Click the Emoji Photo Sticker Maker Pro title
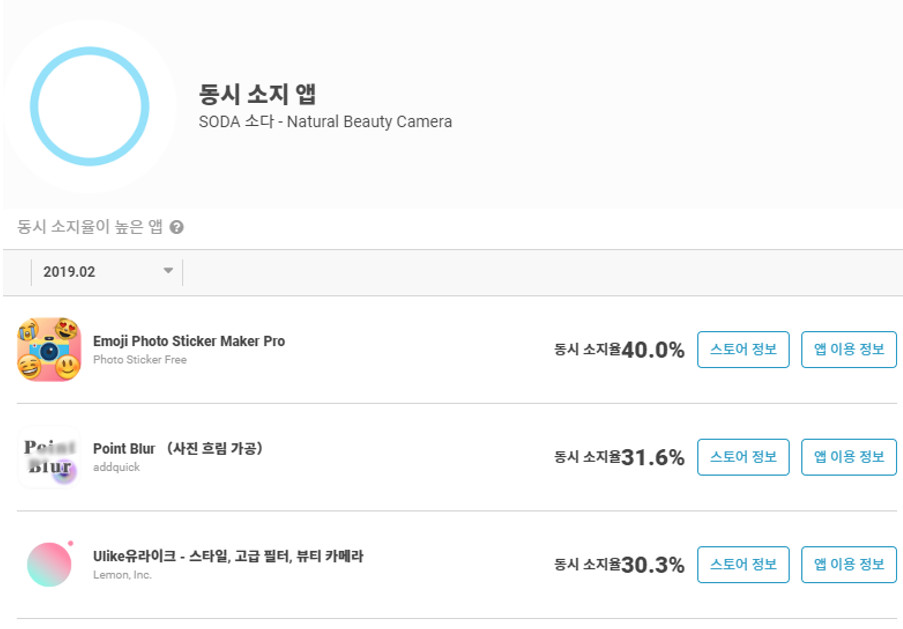 [189, 341]
